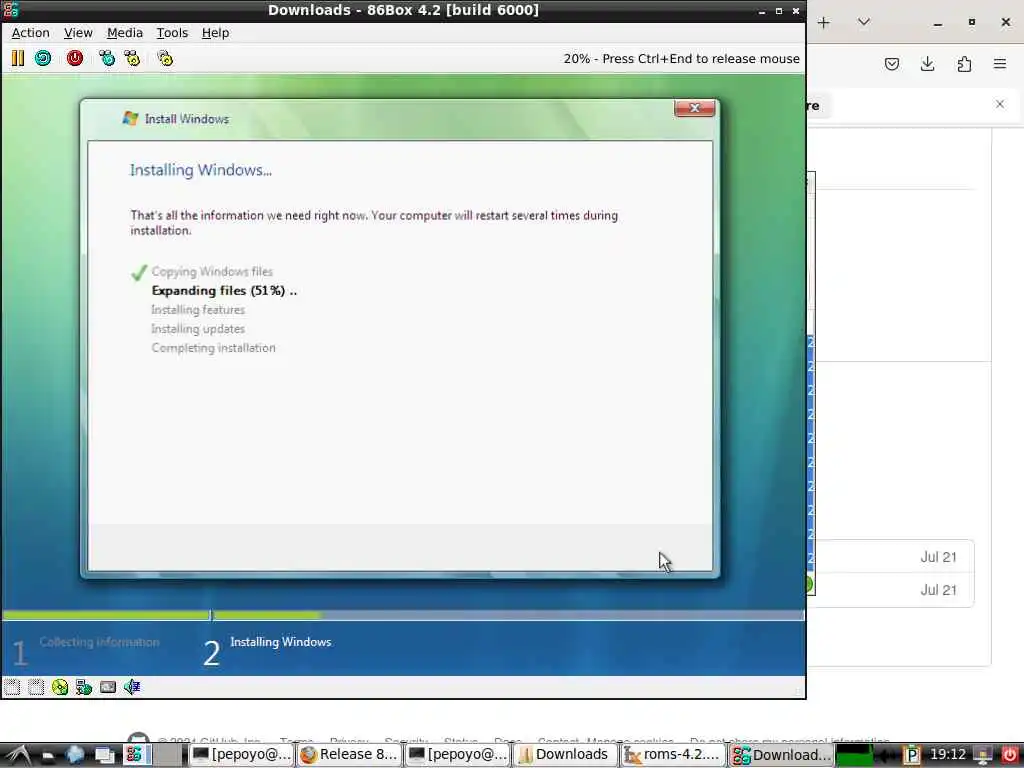Send Ctrl+Alt+Esc via the middle yellow gear icon
The image size is (1024, 768).
click(133, 59)
